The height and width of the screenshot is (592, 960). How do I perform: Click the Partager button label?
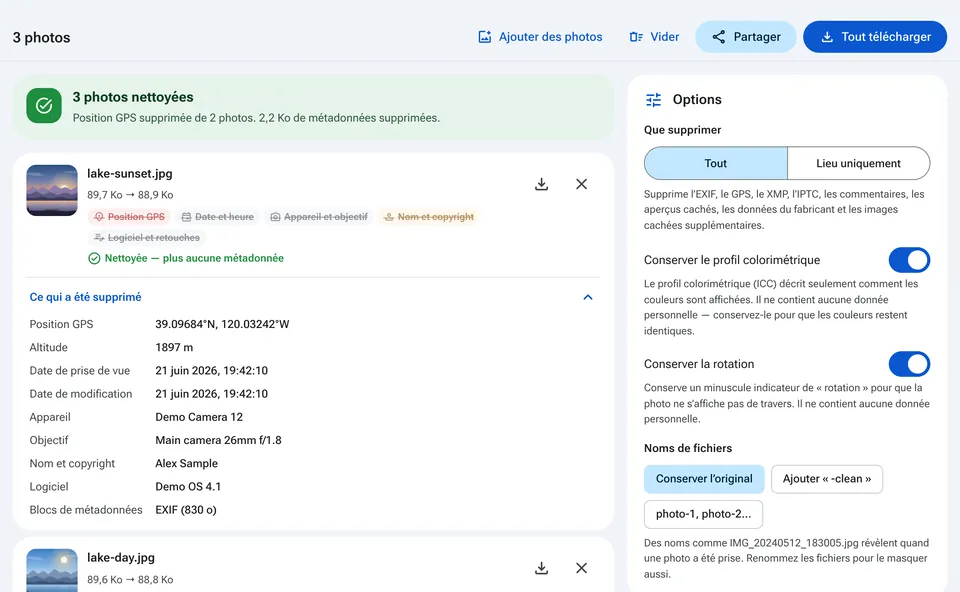757,37
